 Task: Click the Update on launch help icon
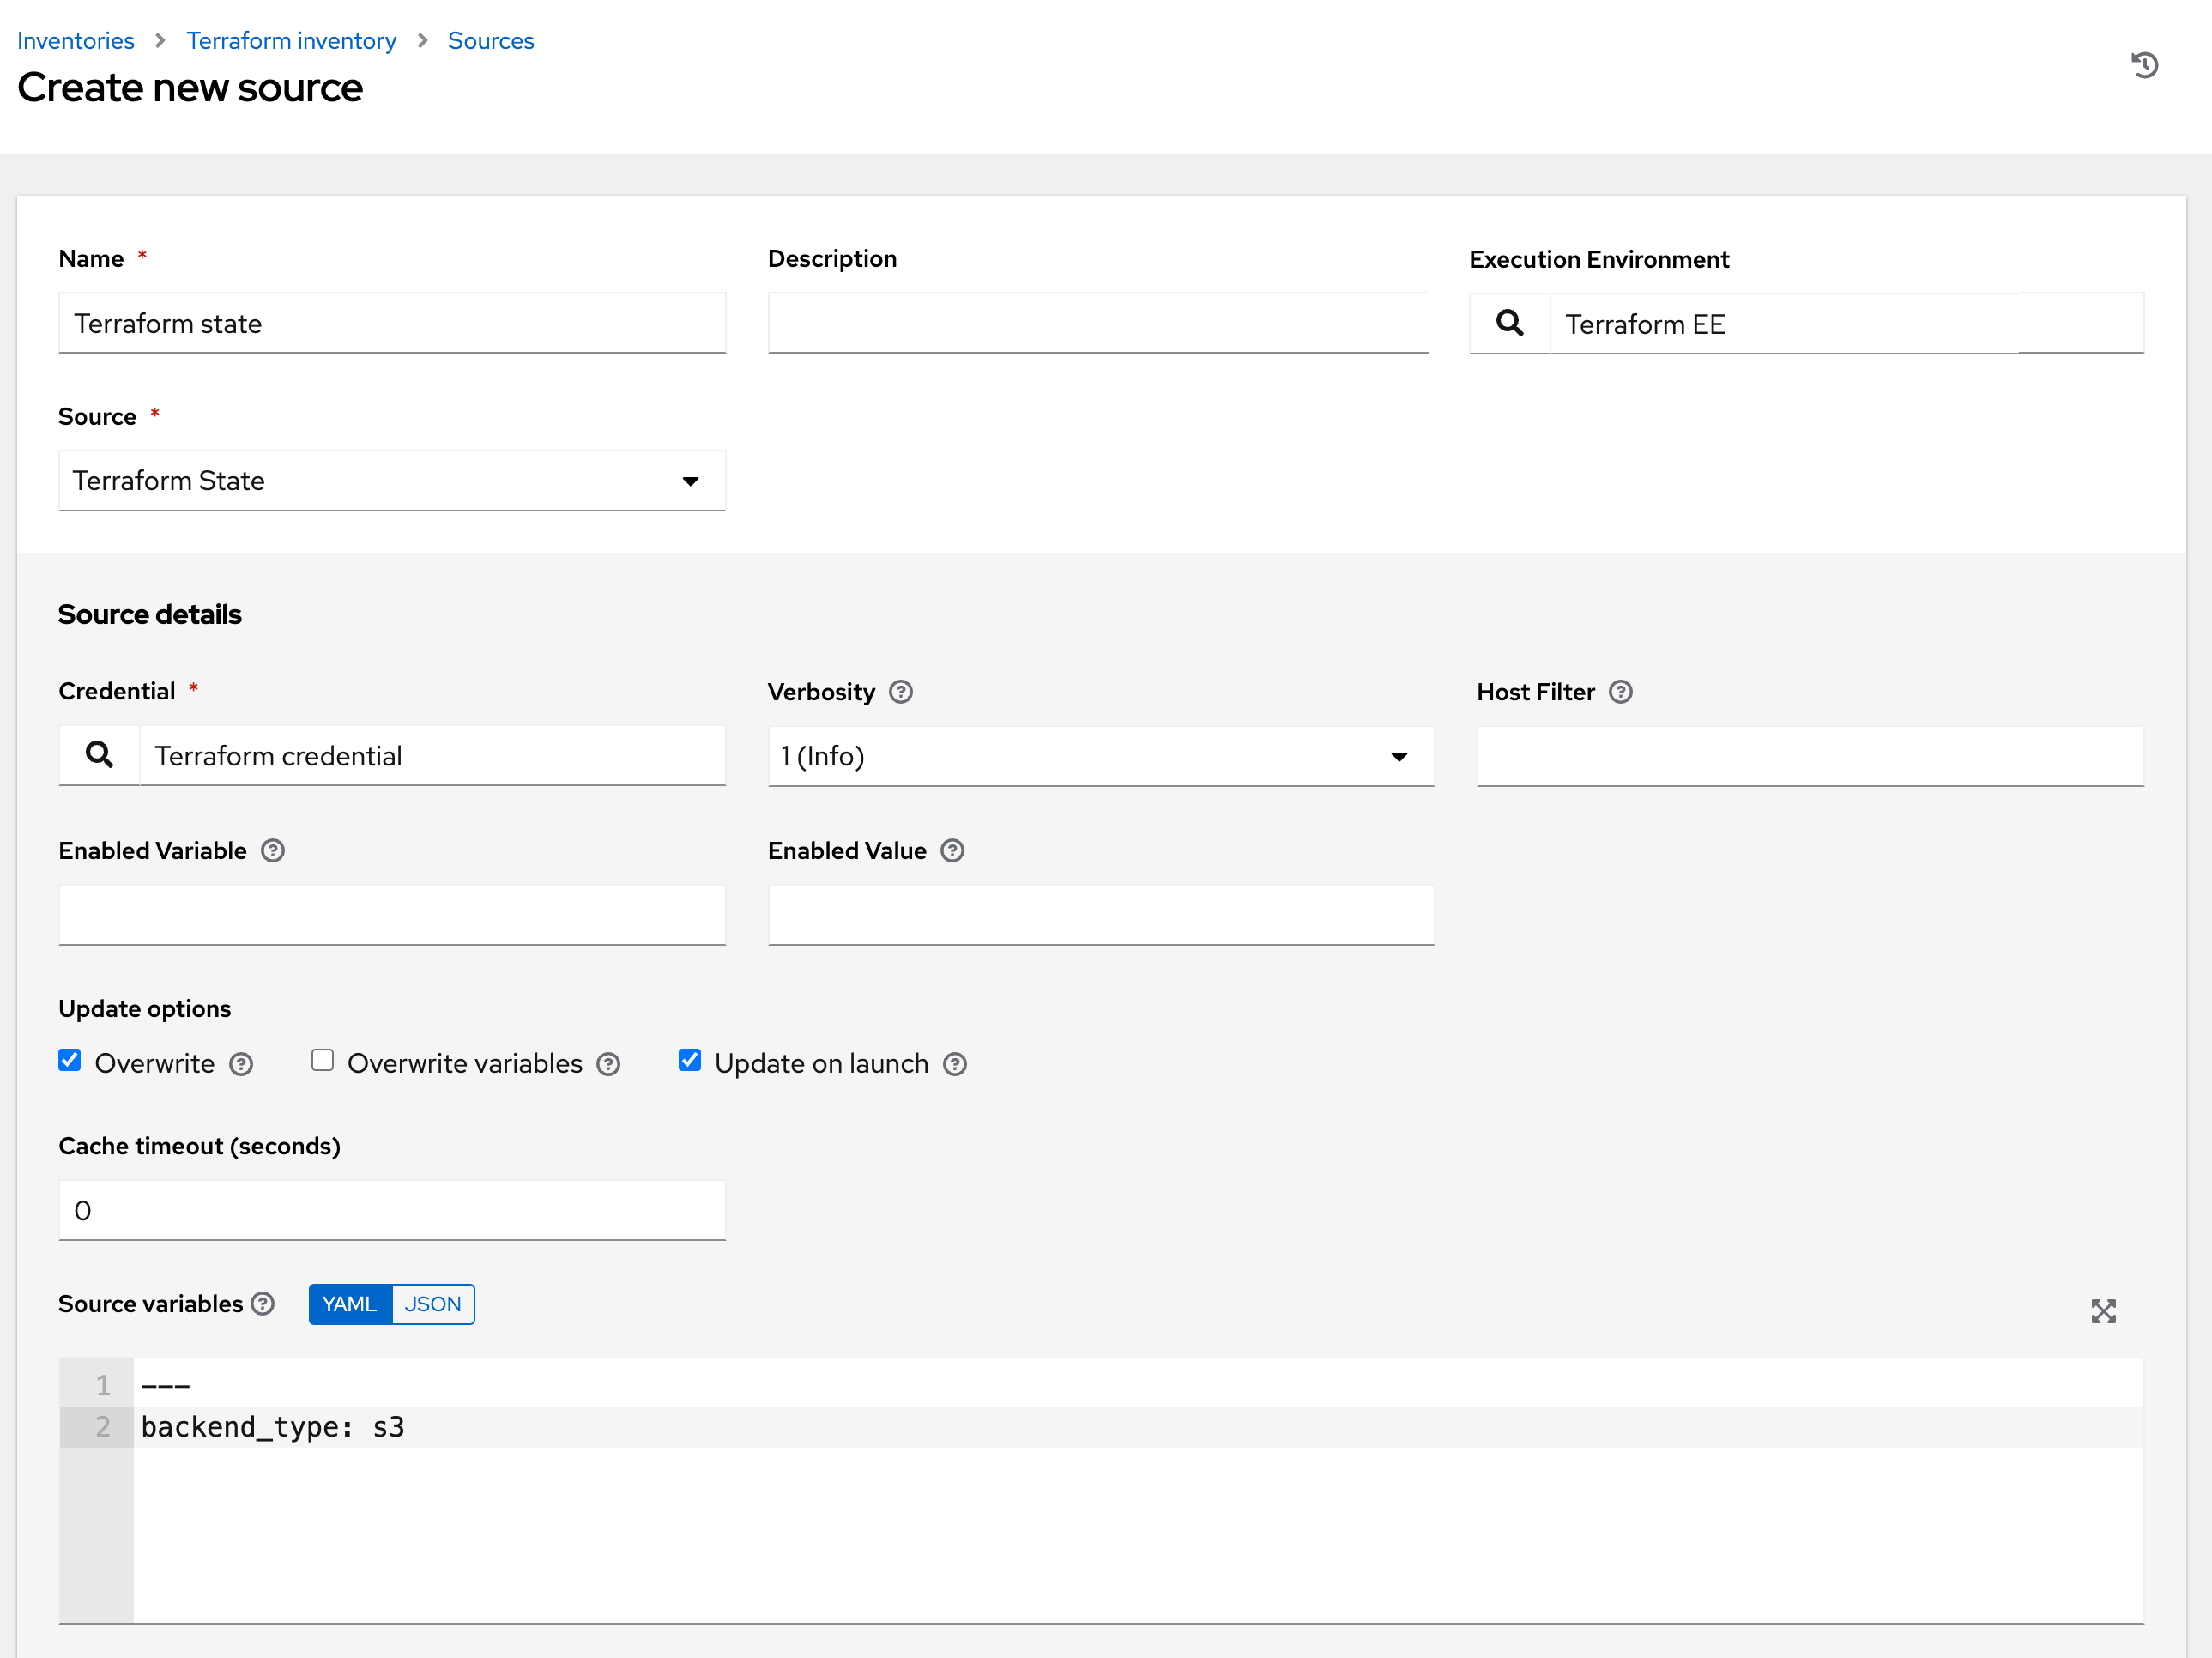click(955, 1064)
